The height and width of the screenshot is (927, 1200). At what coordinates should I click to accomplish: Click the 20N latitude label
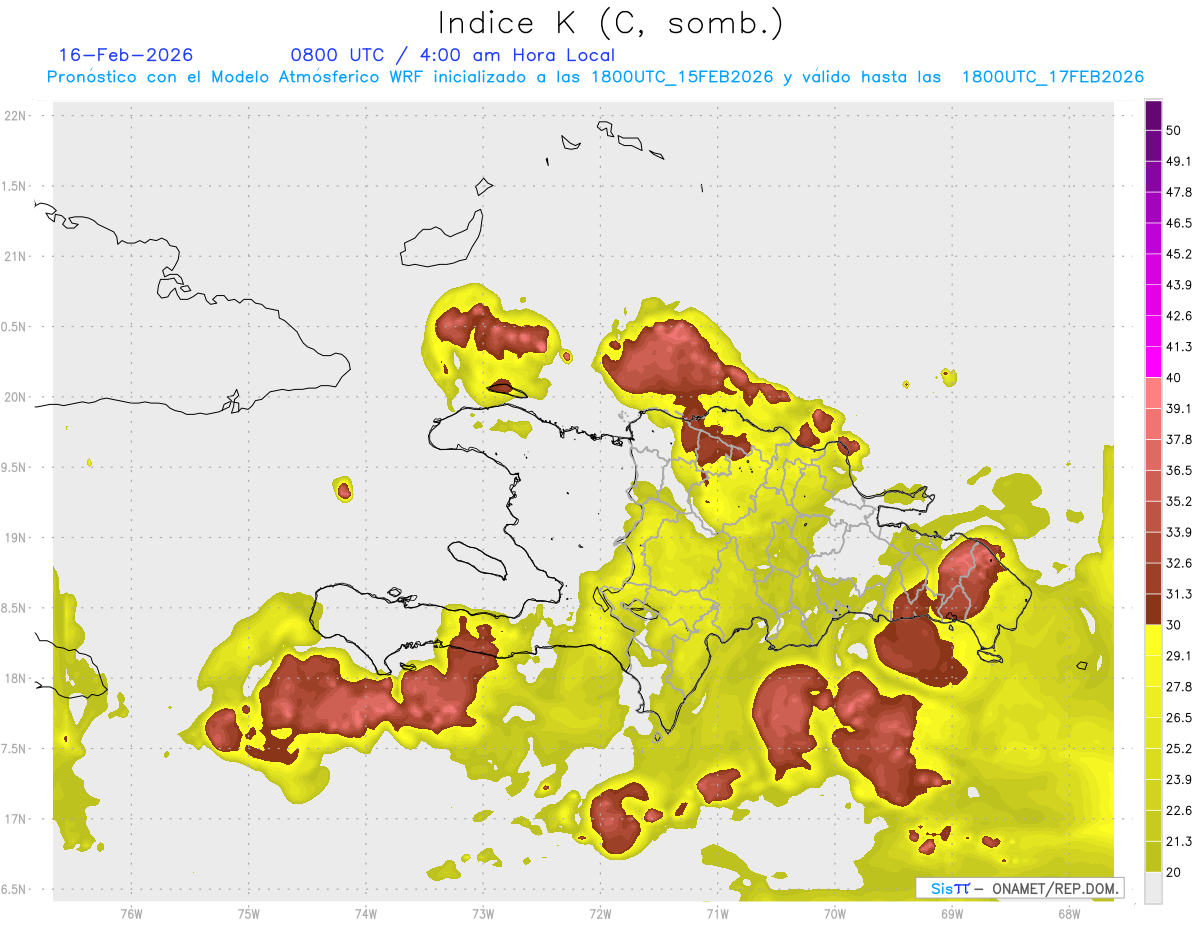(16, 397)
